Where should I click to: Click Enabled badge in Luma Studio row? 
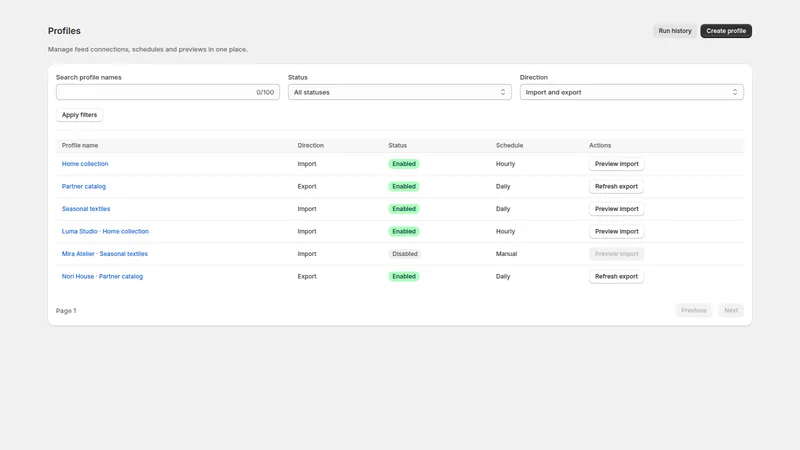coord(404,231)
